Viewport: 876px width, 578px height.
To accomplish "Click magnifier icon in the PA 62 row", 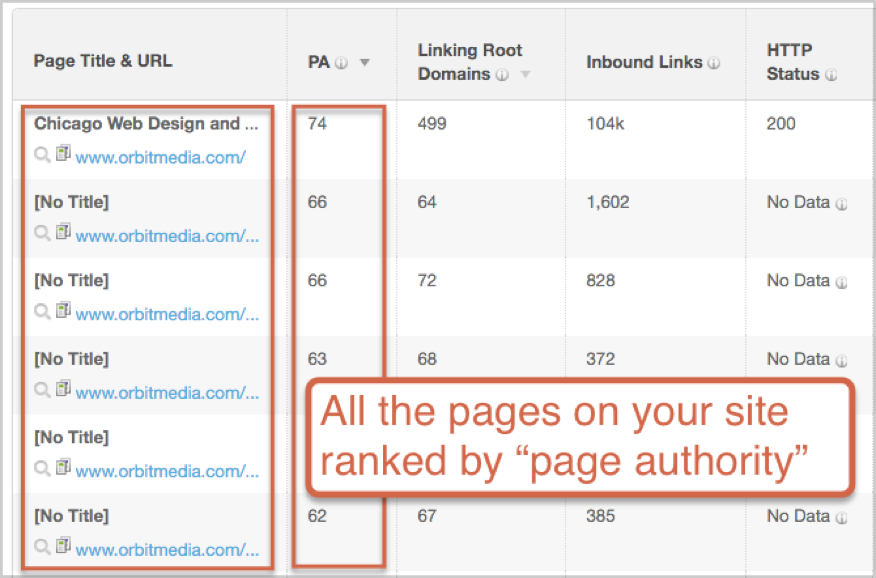I will 42,548.
